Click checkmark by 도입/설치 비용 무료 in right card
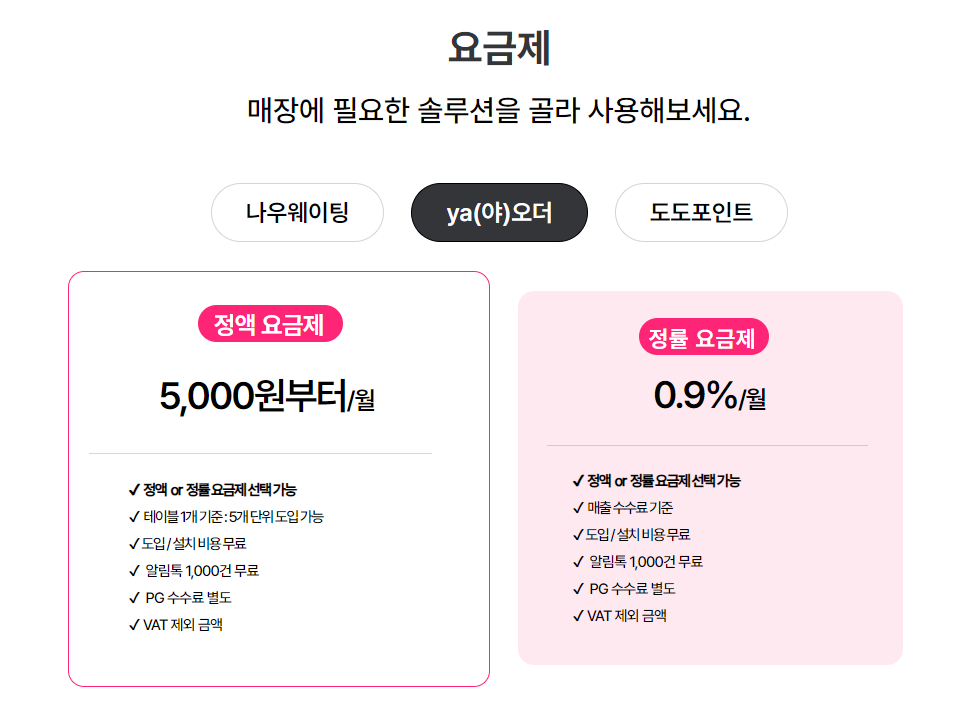Viewport: 959px width, 711px height. tap(579, 535)
